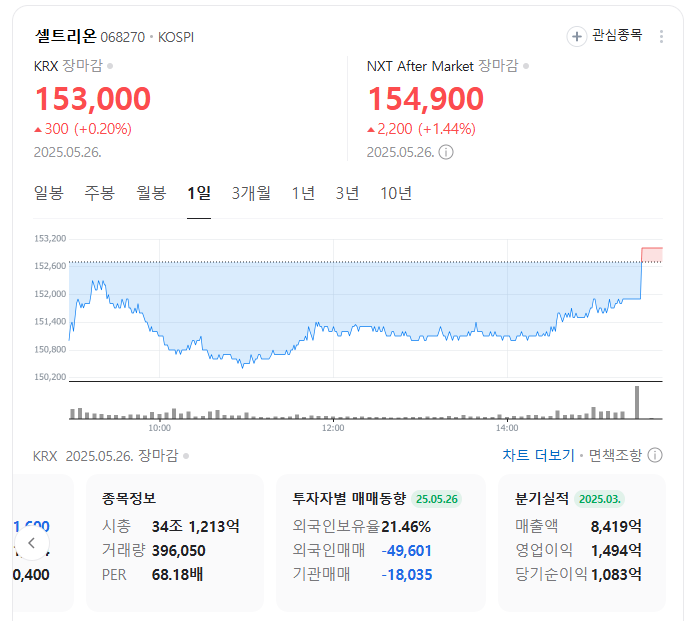Add stock to 관심종목 watchlist plus icon
695x621 pixels.
click(577, 36)
